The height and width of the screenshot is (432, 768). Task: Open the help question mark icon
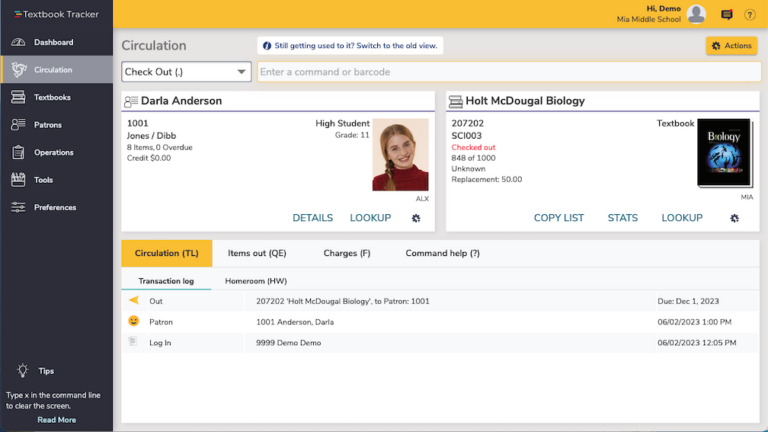pyautogui.click(x=750, y=15)
